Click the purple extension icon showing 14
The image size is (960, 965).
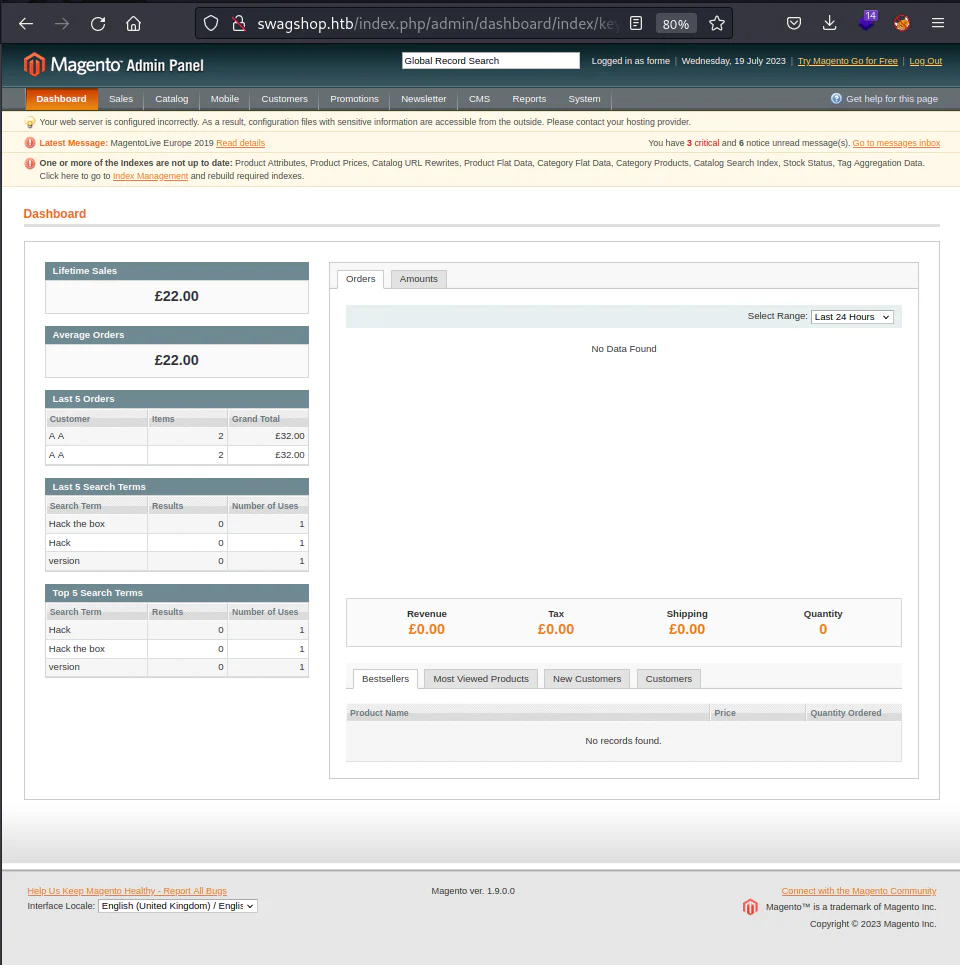point(866,21)
